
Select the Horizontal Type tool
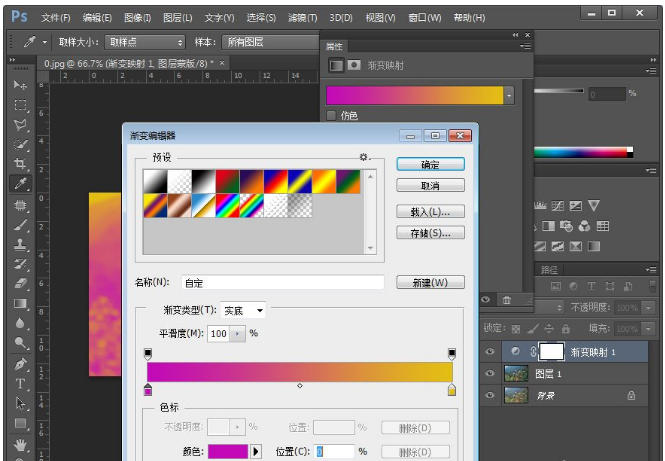click(x=20, y=383)
